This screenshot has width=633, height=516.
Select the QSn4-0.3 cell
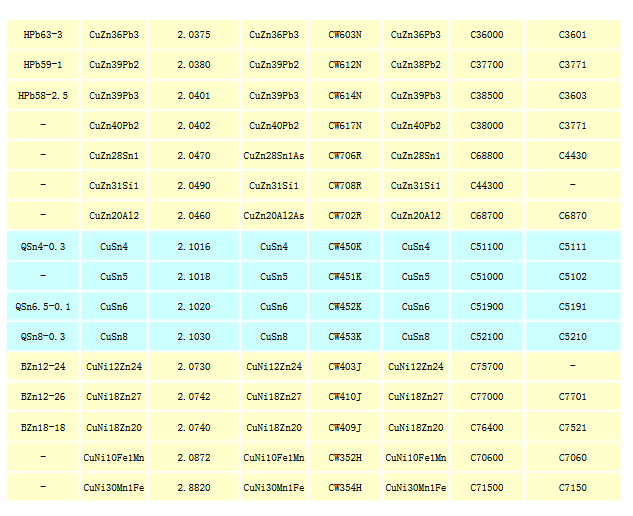pos(43,247)
